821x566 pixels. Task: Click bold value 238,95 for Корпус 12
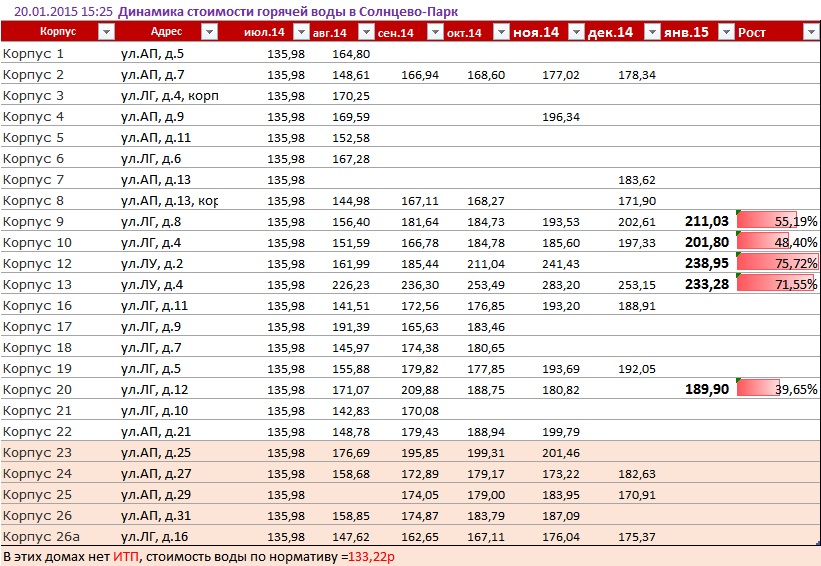pos(707,263)
